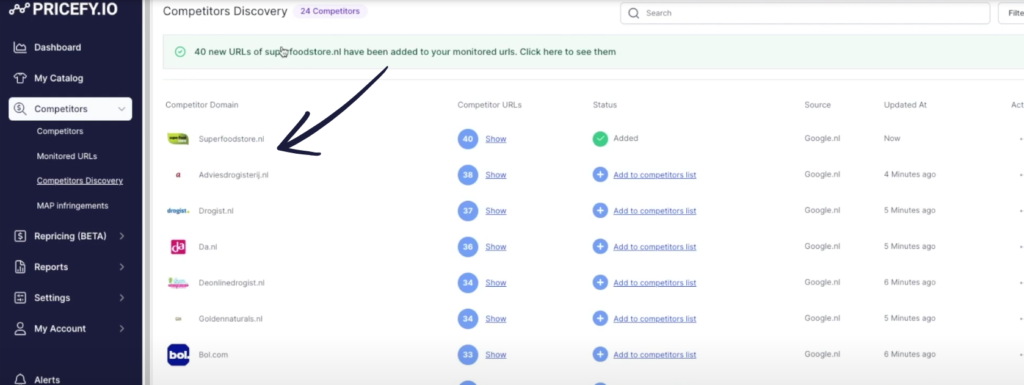The image size is (1024, 385).
Task: Expand the Repricing (BETA) chevron
Action: pyautogui.click(x=121, y=236)
